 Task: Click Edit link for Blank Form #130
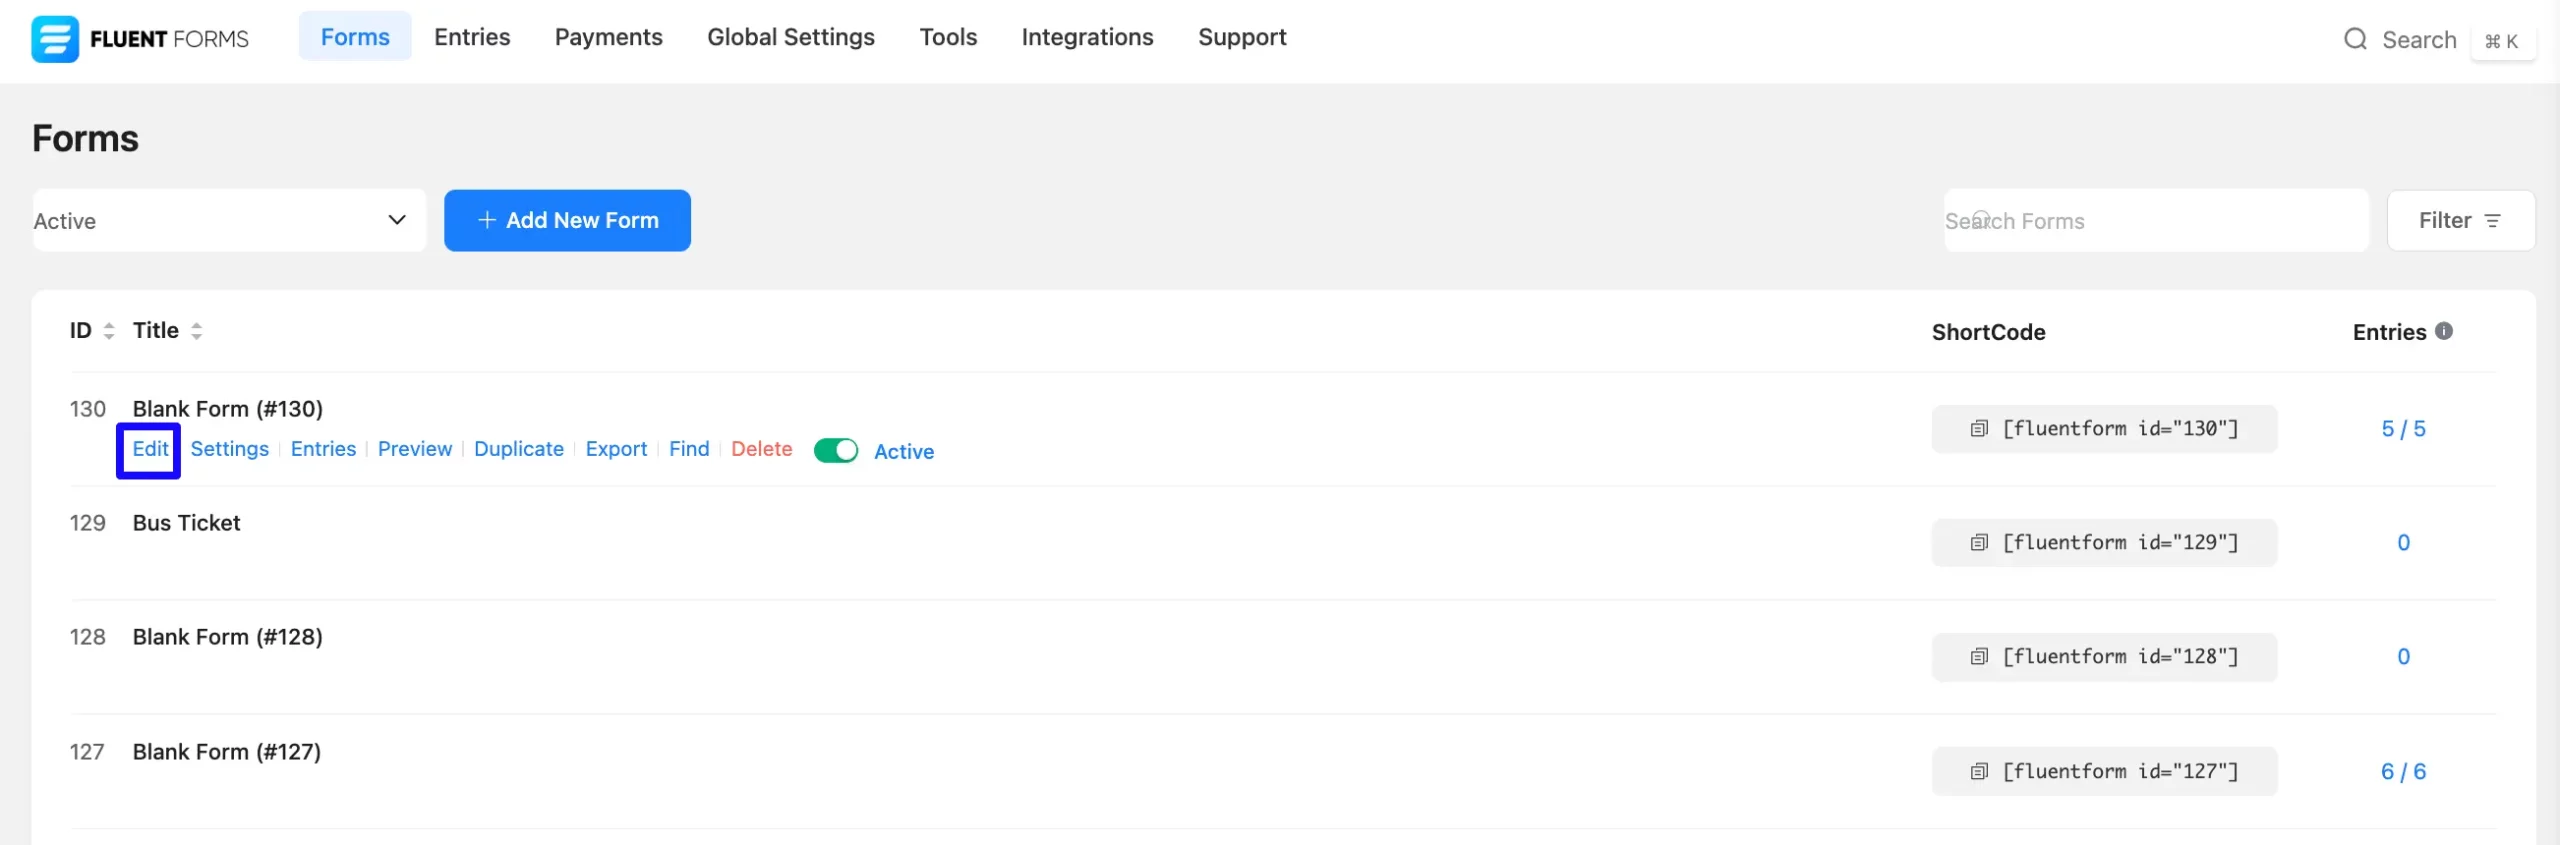click(150, 449)
